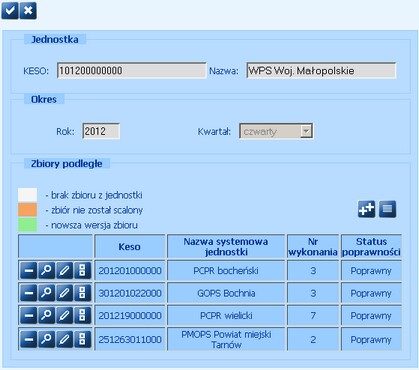The height and width of the screenshot is (370, 419).
Task: Click the Nr wykonania column header
Action: tap(313, 247)
